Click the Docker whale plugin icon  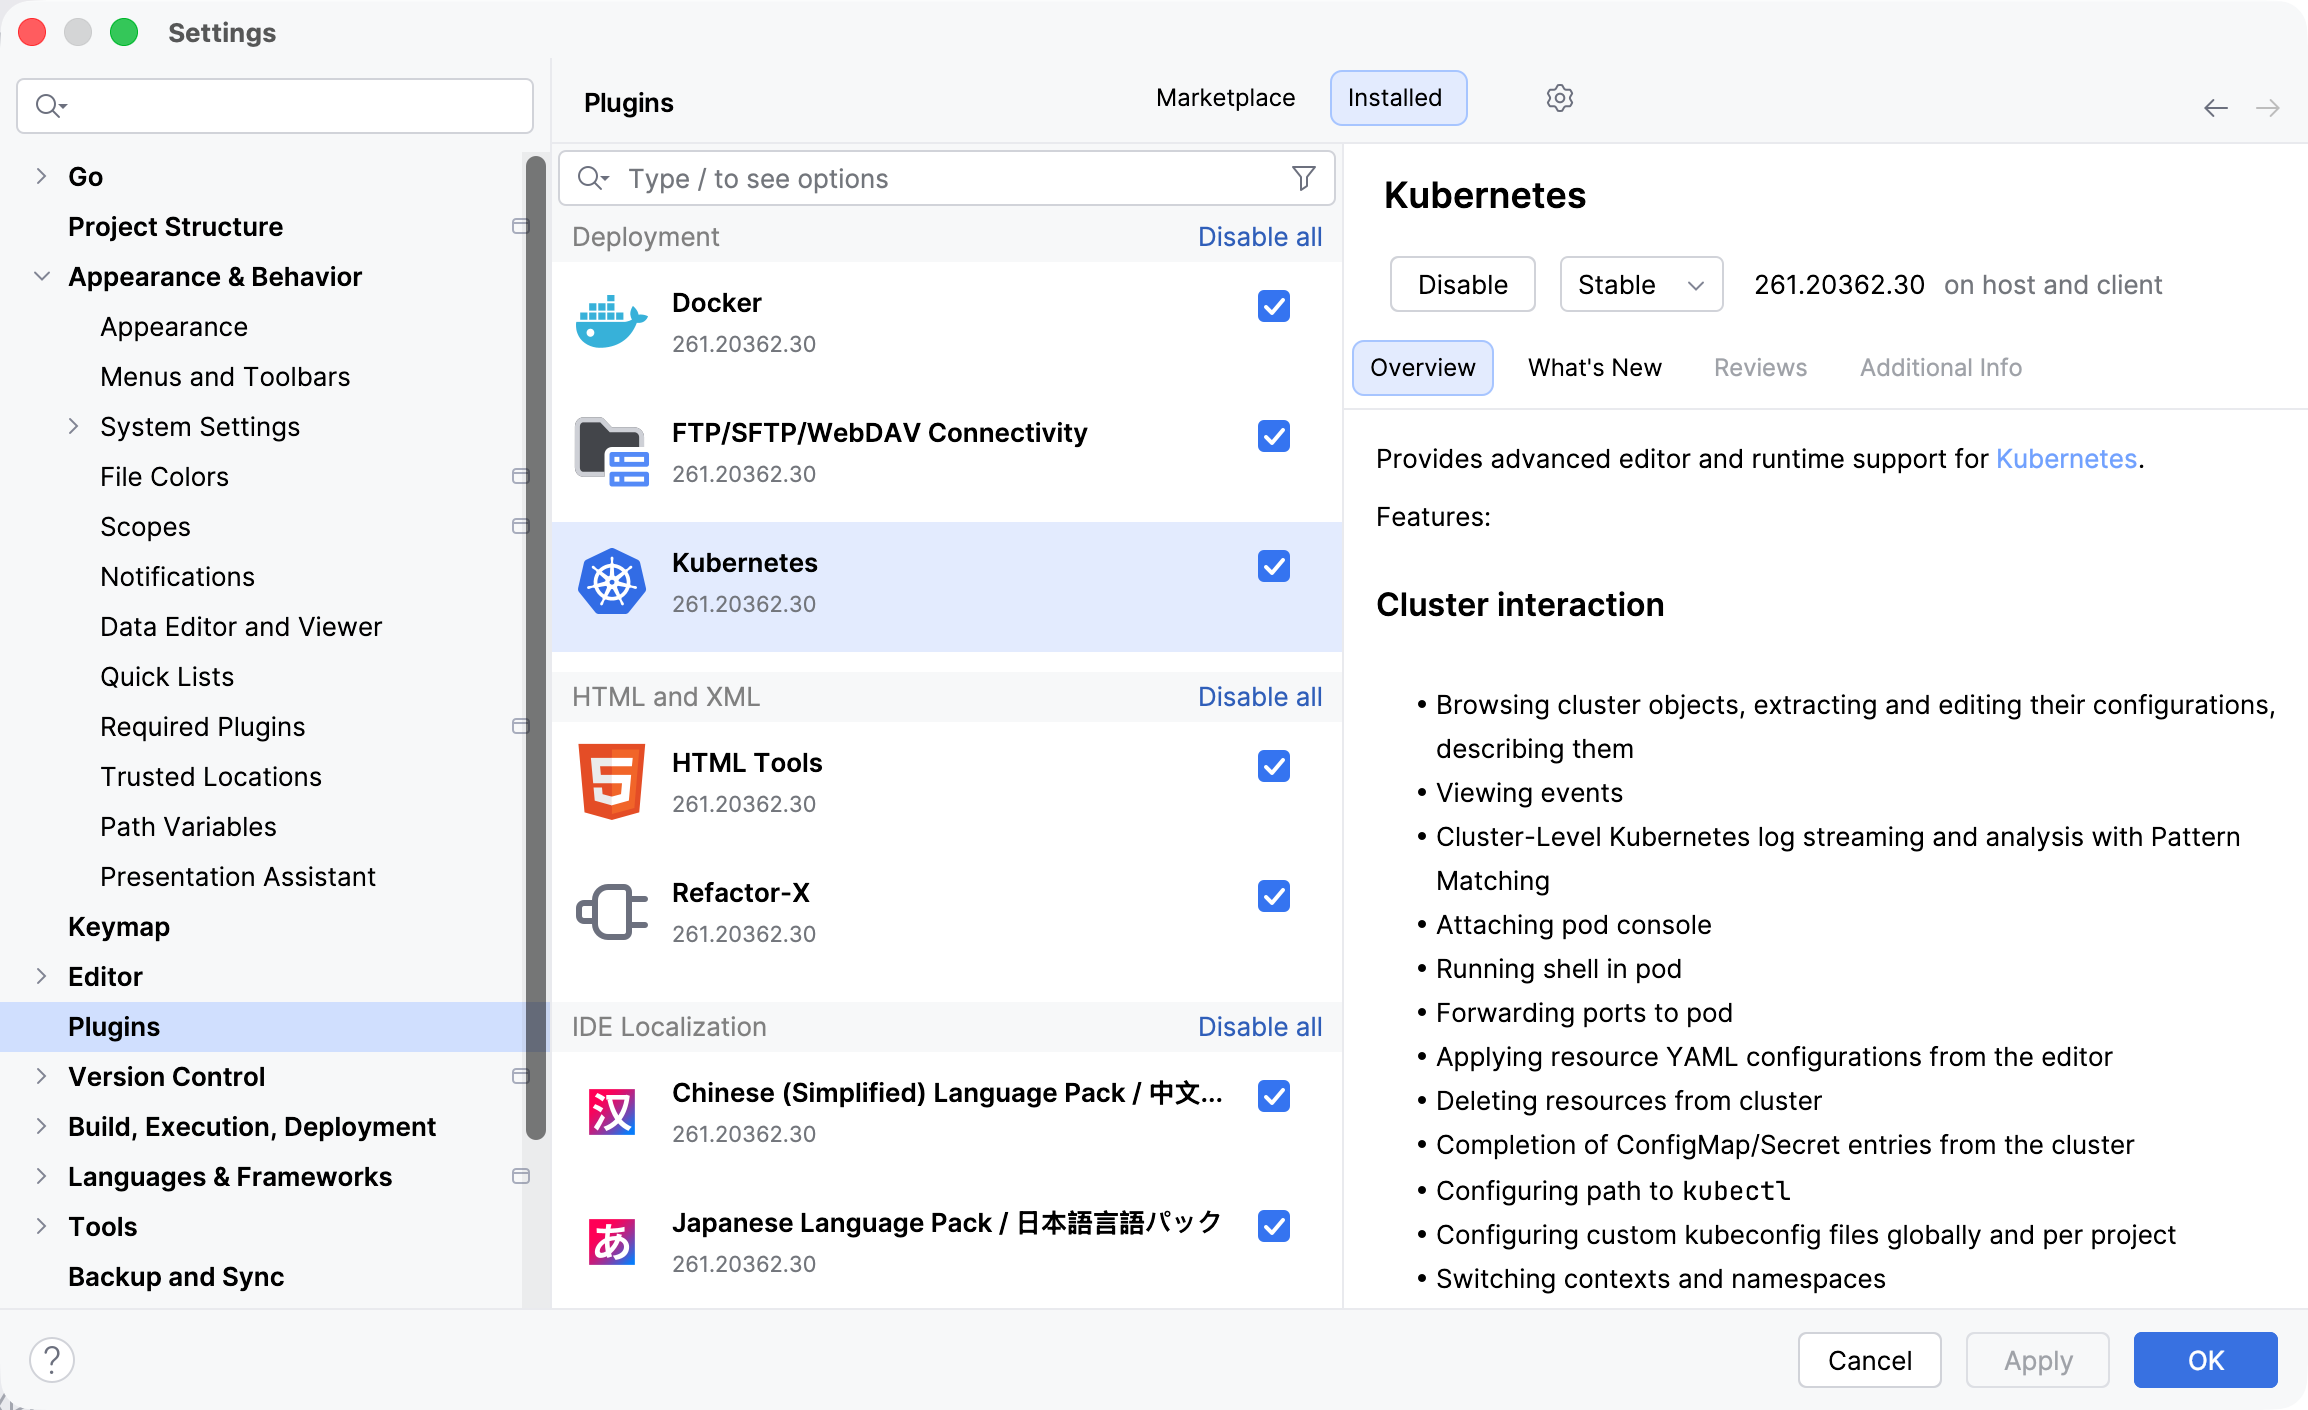click(x=611, y=322)
